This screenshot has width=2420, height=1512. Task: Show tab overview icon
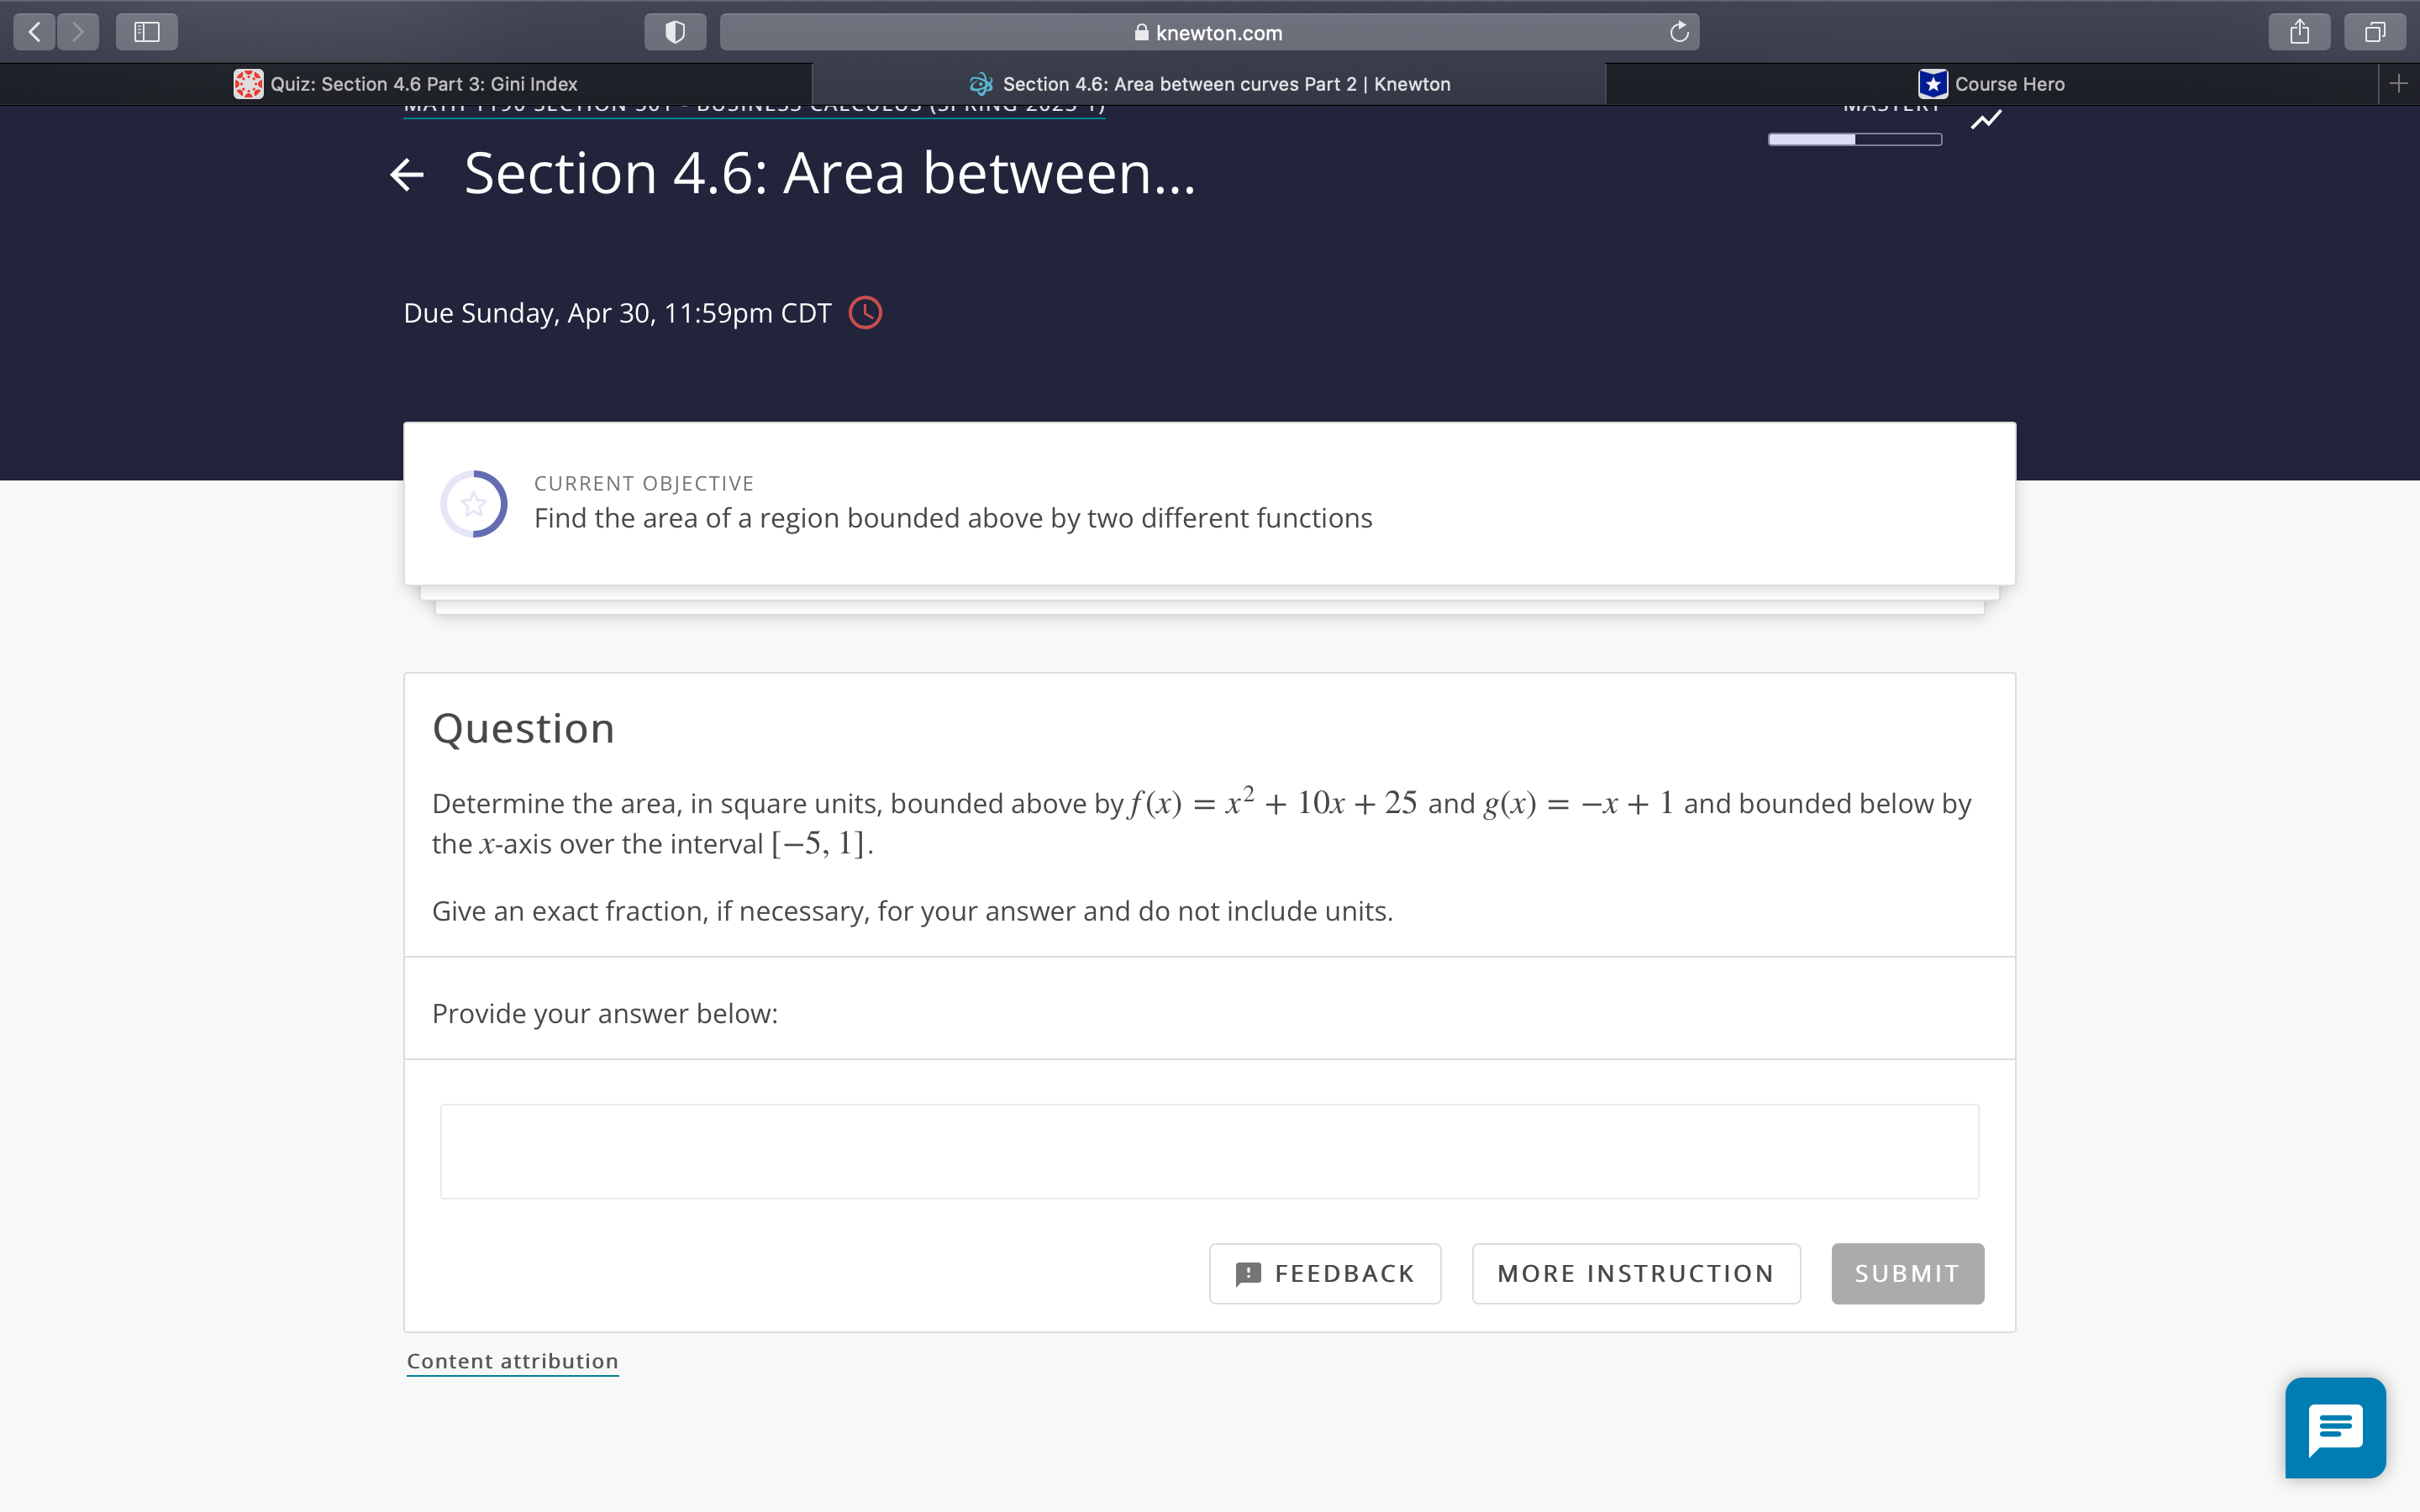click(x=2374, y=32)
